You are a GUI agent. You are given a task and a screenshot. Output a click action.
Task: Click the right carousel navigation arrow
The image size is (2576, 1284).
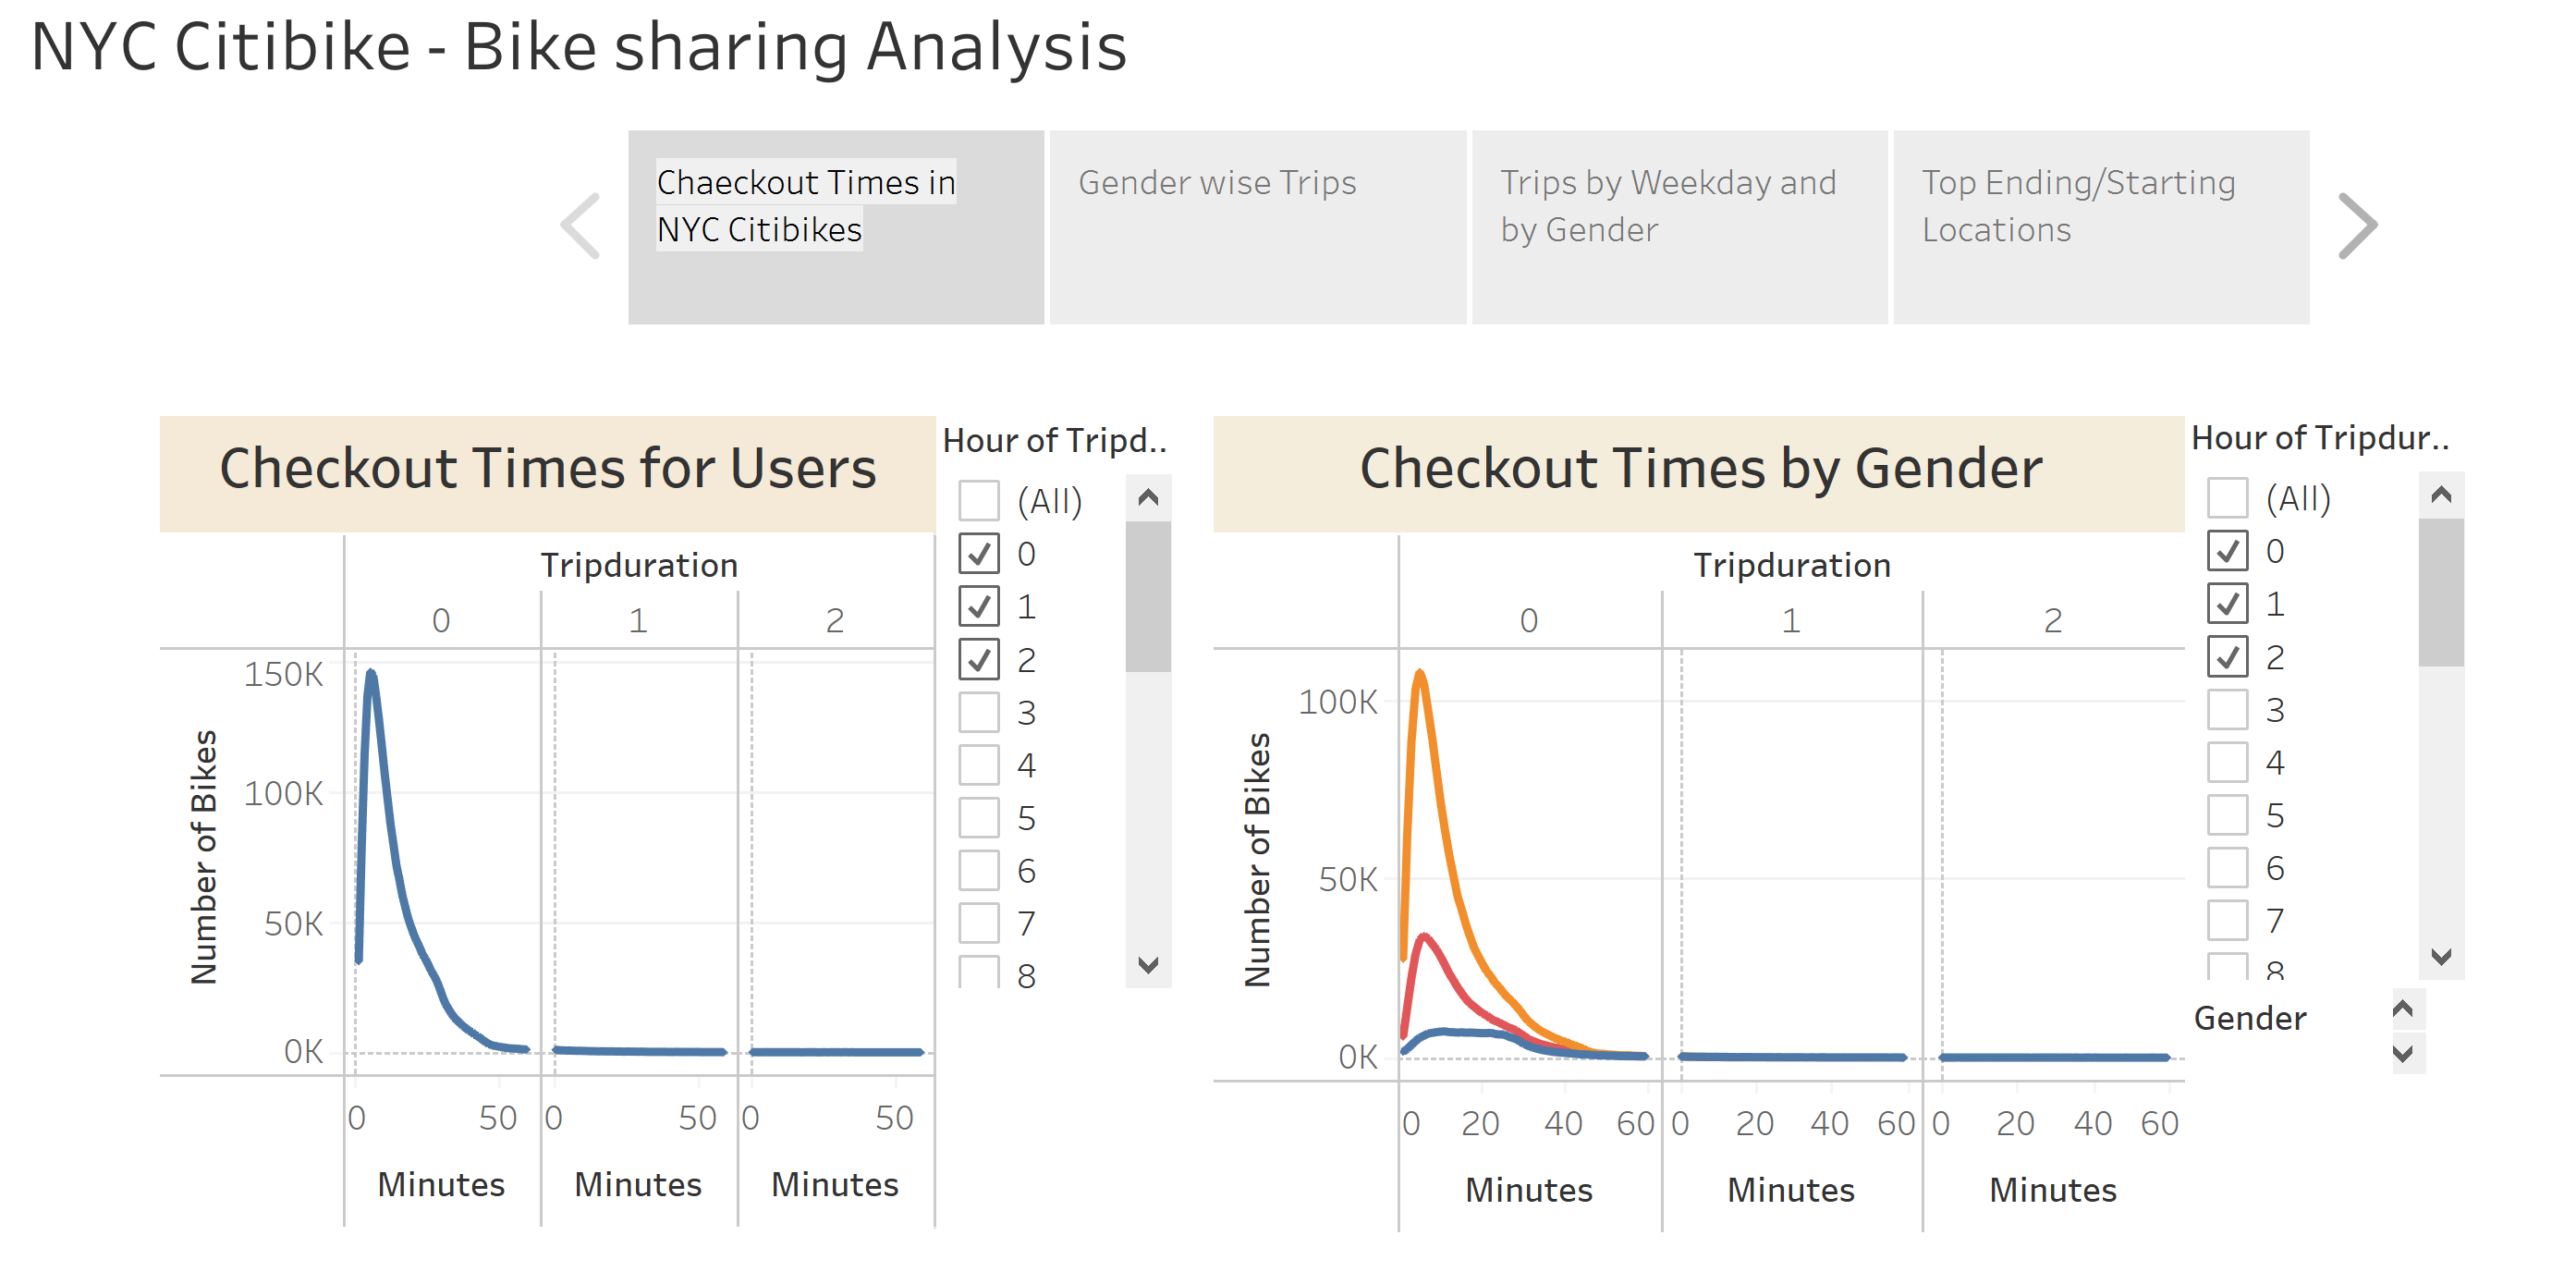[x=2360, y=225]
